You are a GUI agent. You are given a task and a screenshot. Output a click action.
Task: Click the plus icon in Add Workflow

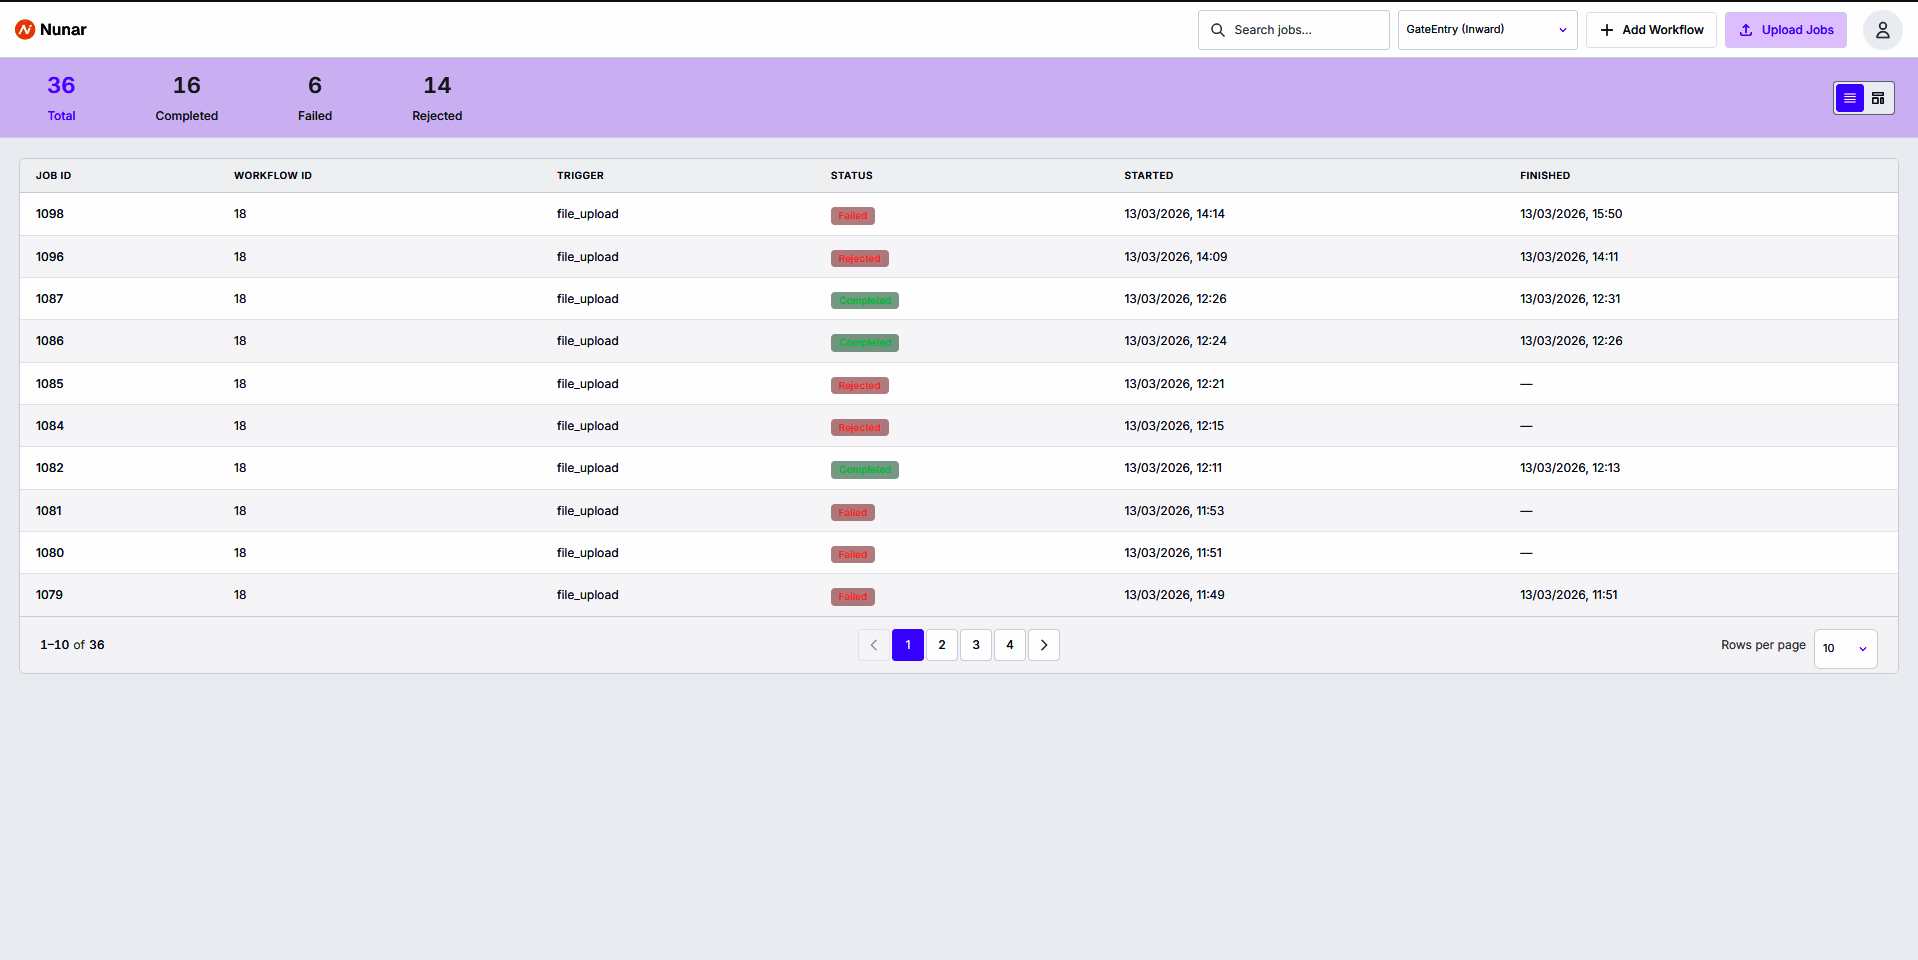pyautogui.click(x=1607, y=30)
